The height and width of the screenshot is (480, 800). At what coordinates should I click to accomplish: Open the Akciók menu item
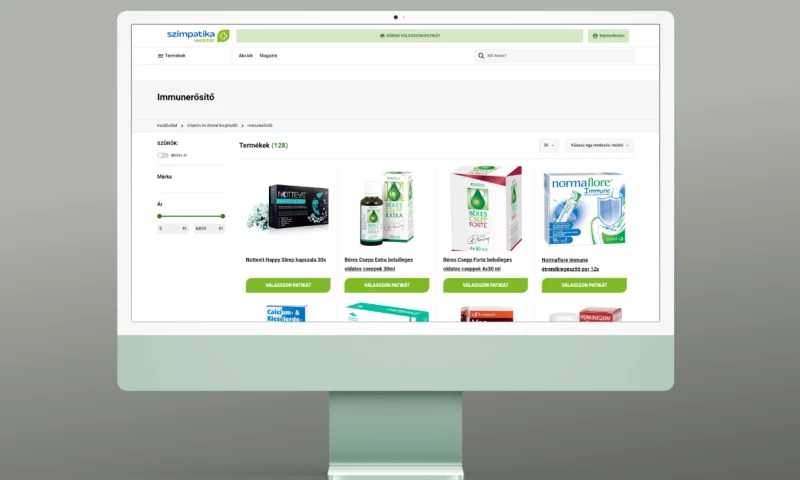(245, 56)
